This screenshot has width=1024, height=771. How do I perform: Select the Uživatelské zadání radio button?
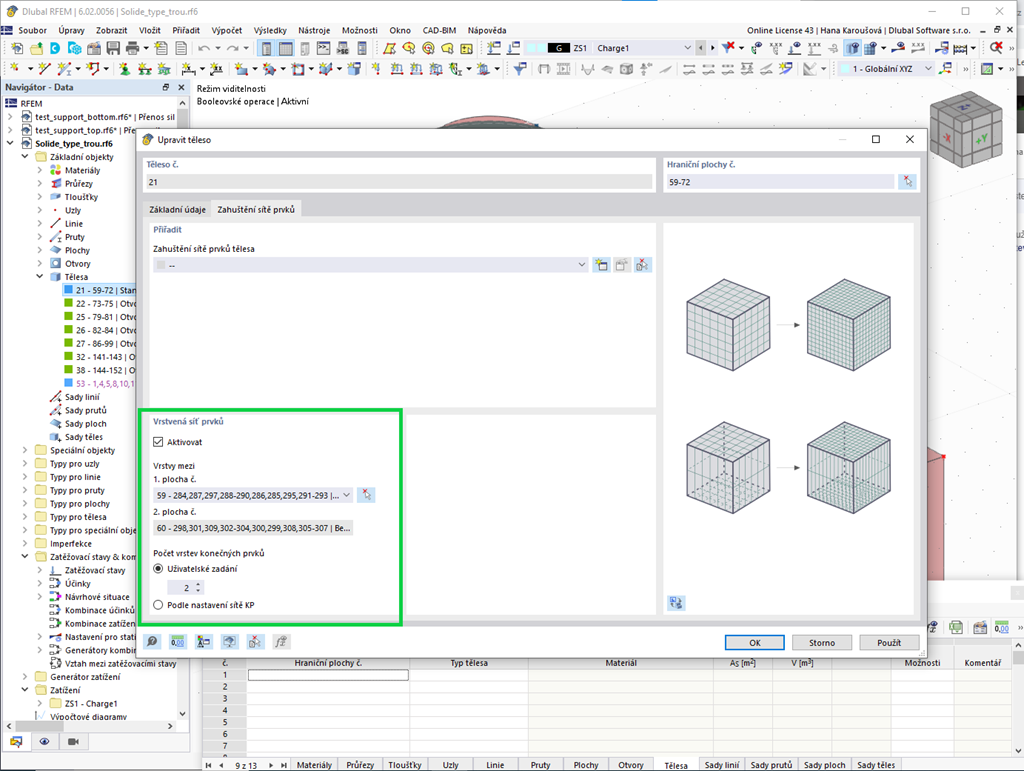tap(158, 569)
